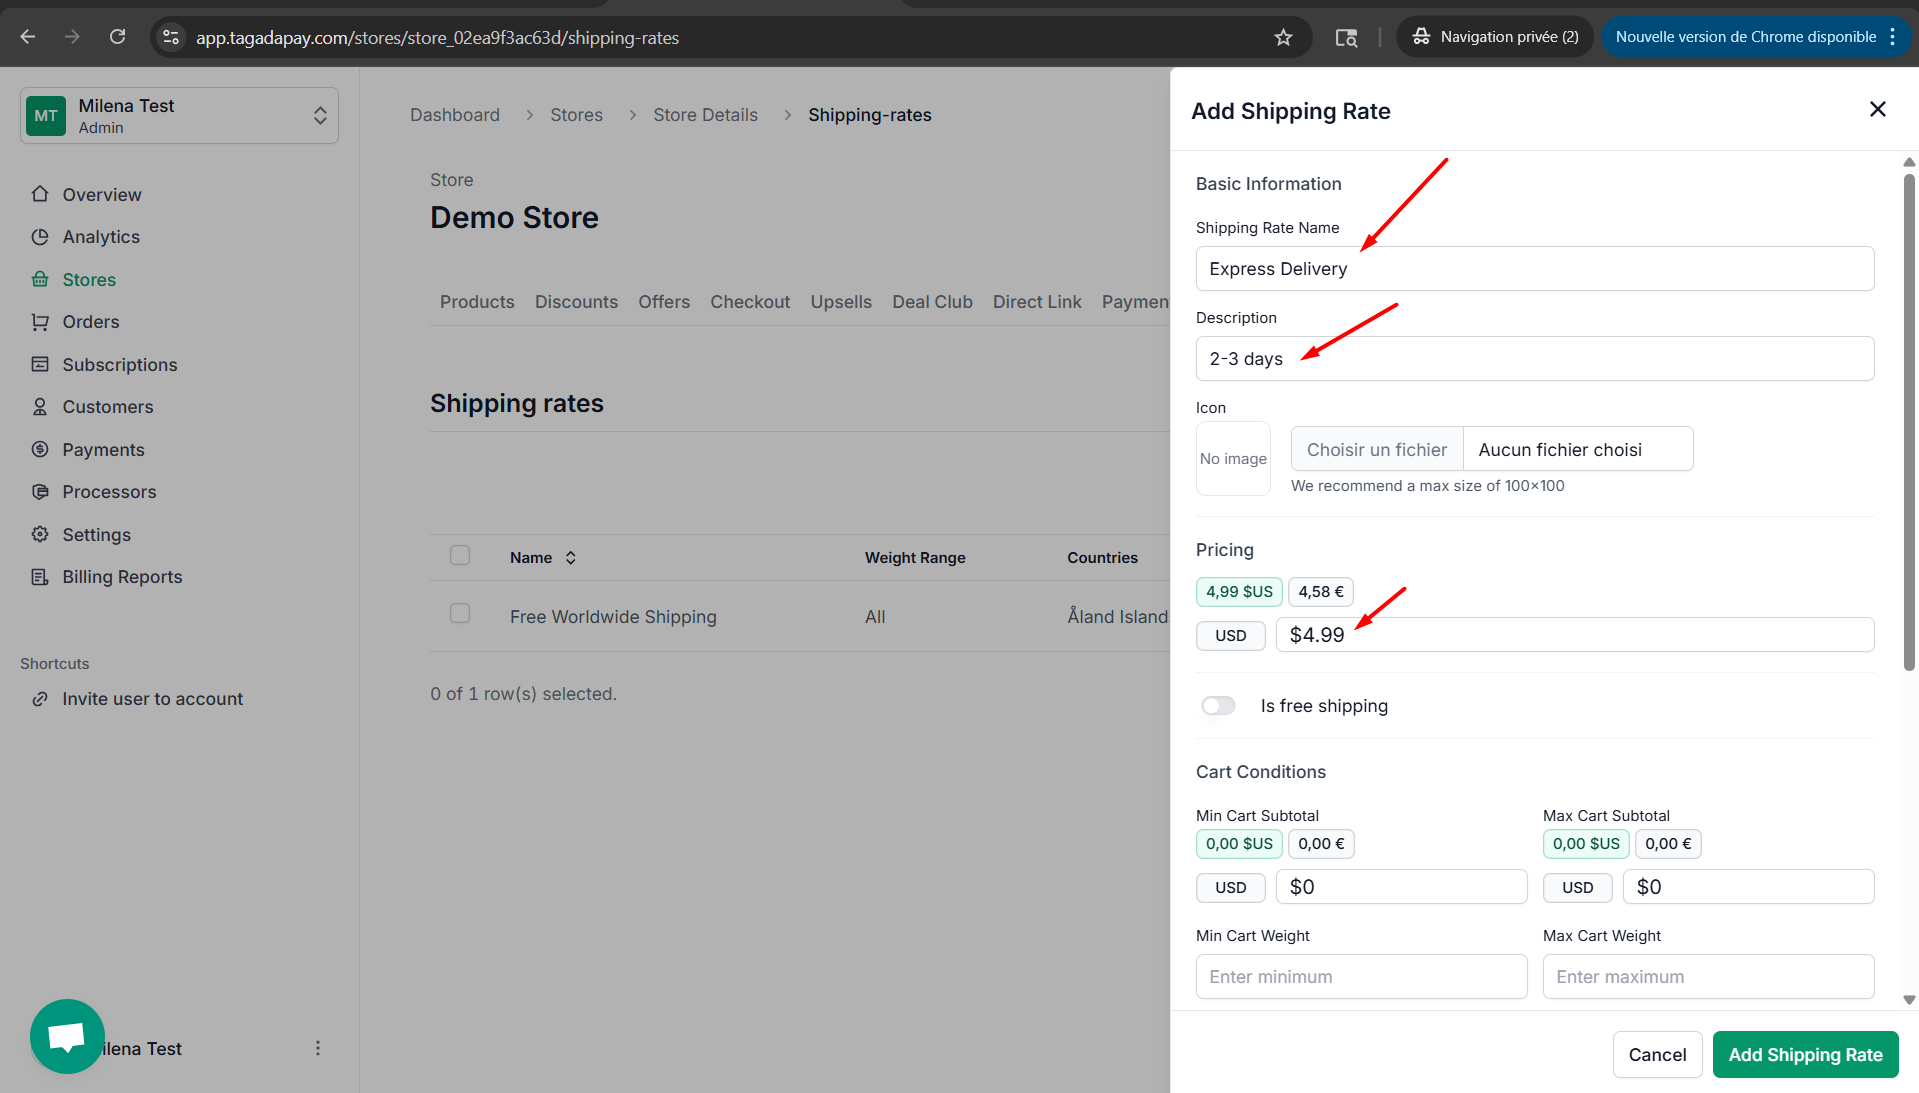Close the Add Shipping Rate panel
The height and width of the screenshot is (1093, 1919).
coord(1877,109)
